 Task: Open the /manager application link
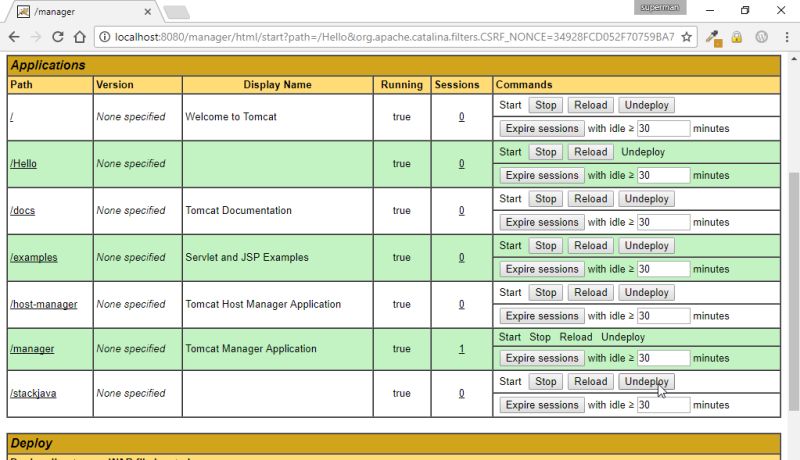point(32,349)
